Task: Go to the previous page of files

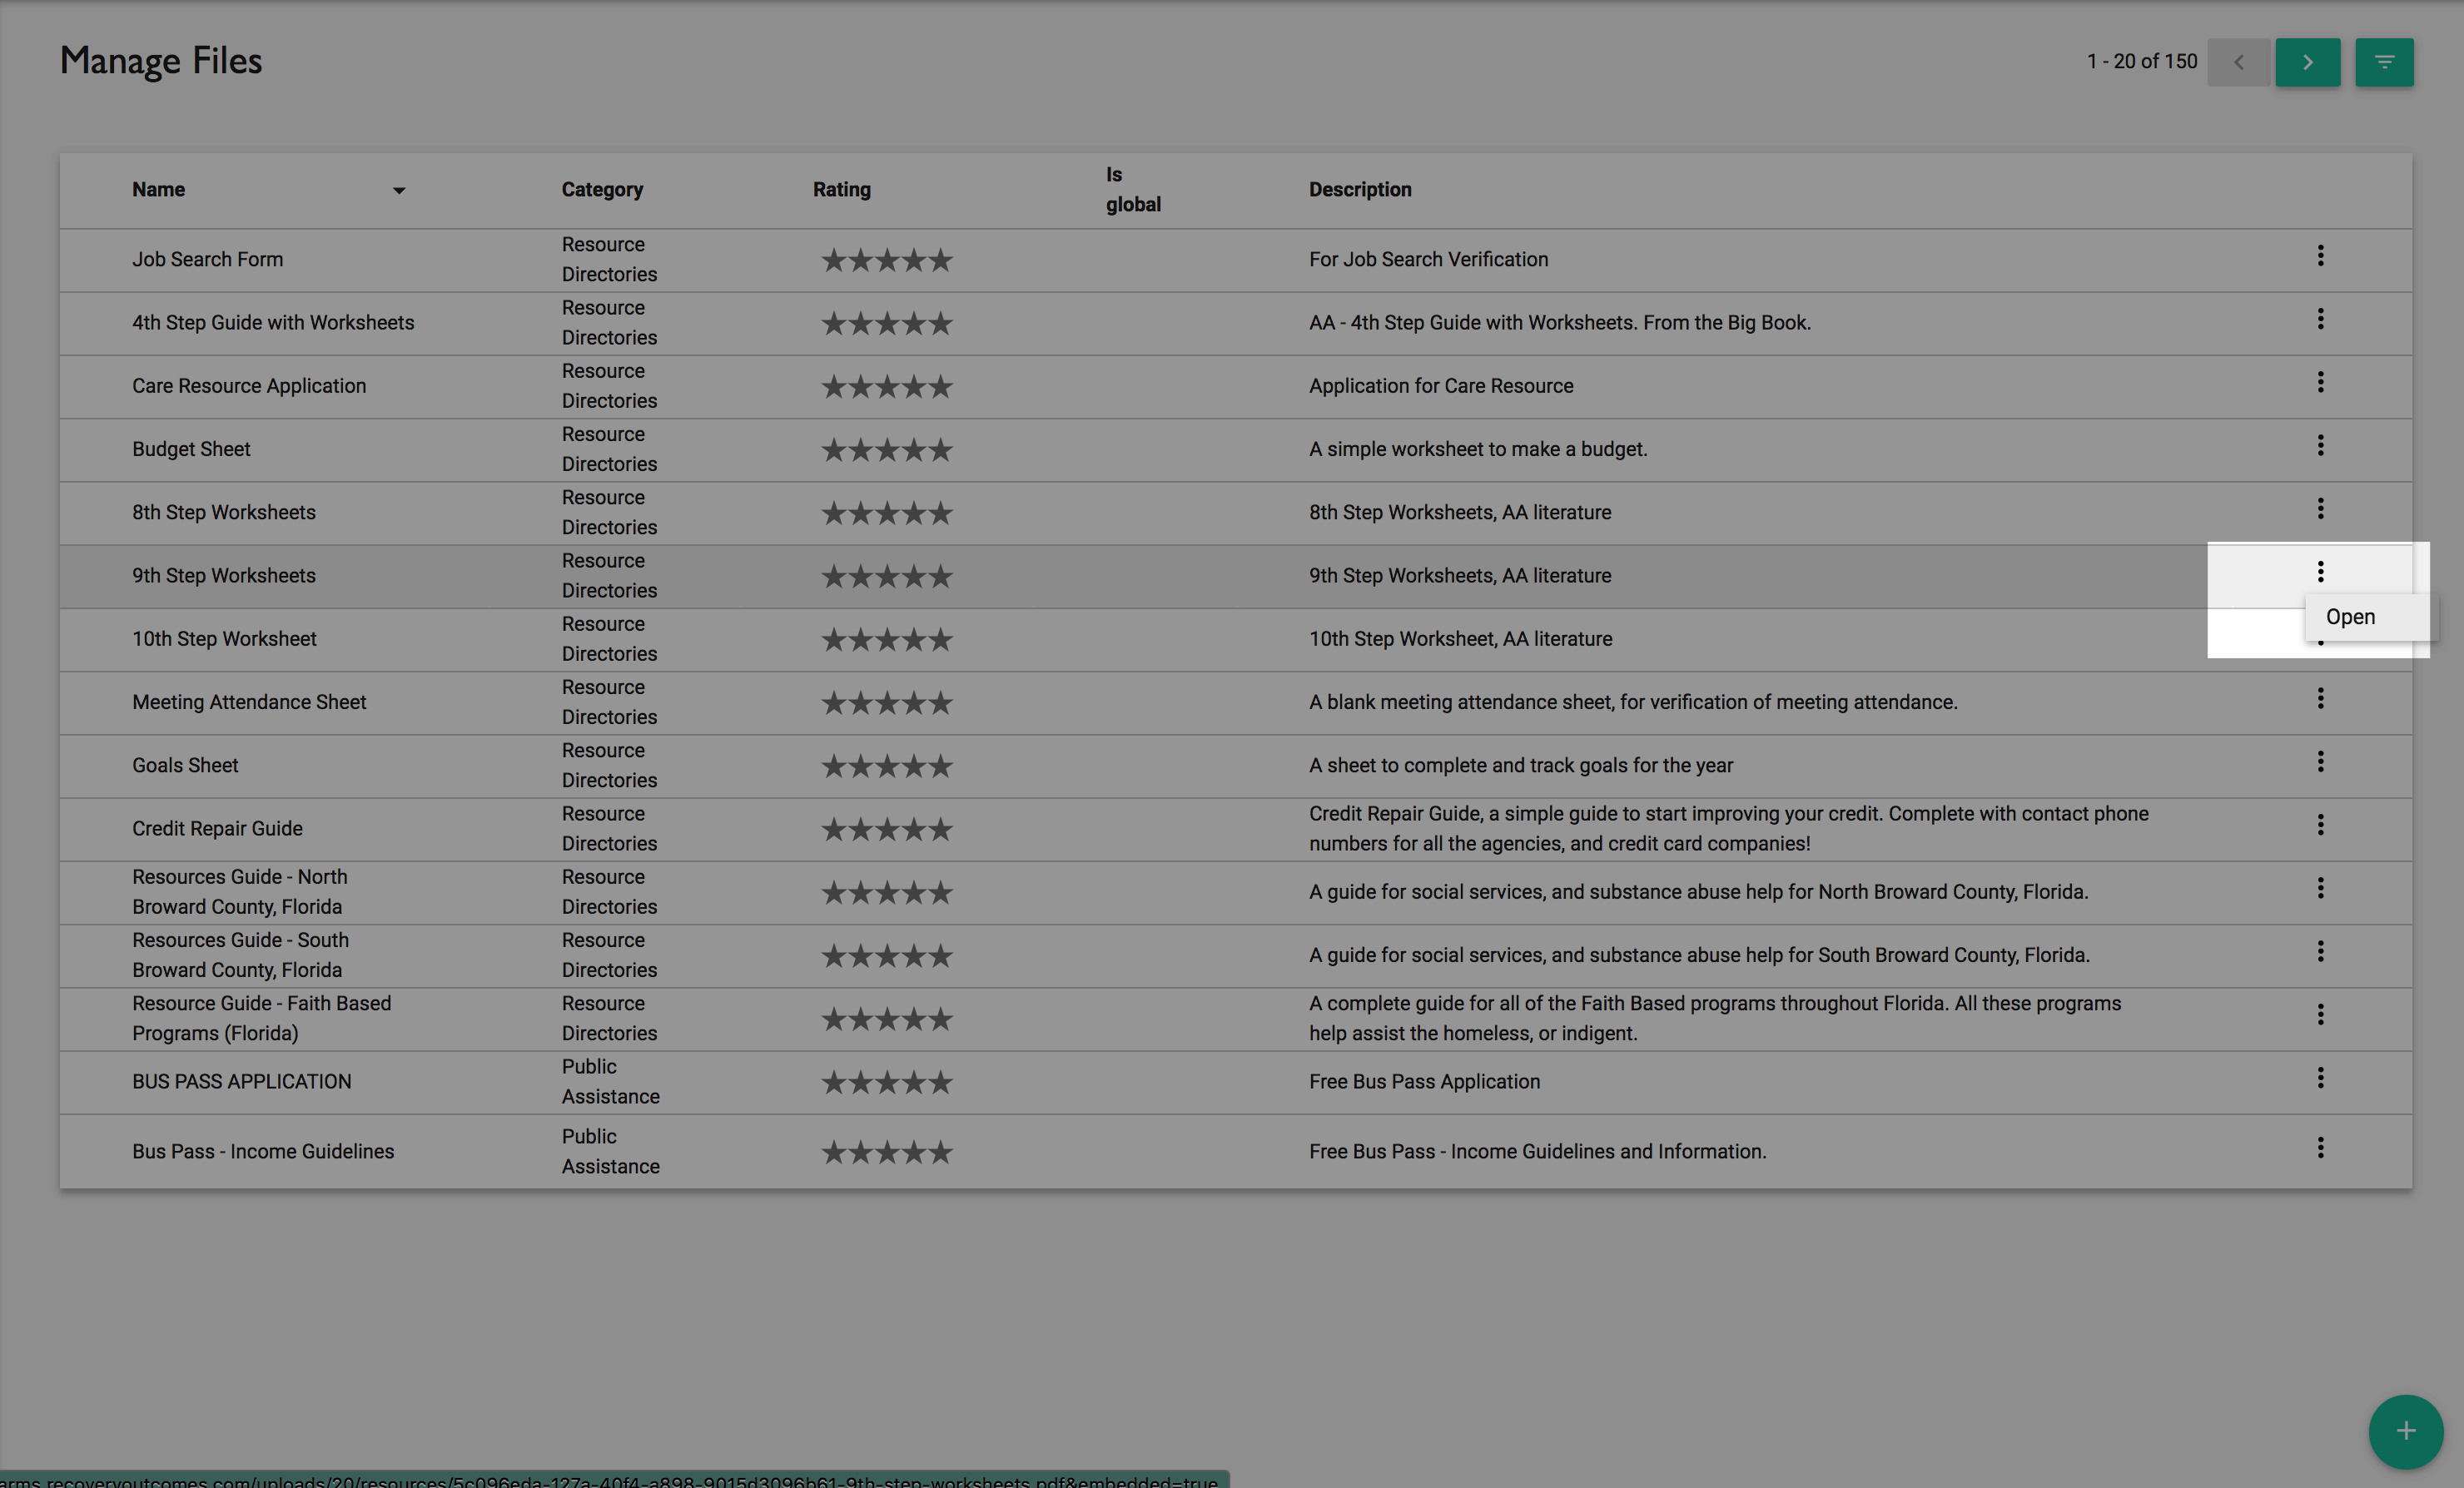Action: [x=2239, y=62]
